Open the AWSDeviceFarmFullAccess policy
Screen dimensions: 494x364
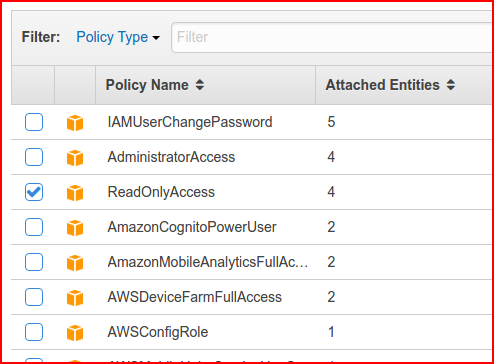[194, 297]
